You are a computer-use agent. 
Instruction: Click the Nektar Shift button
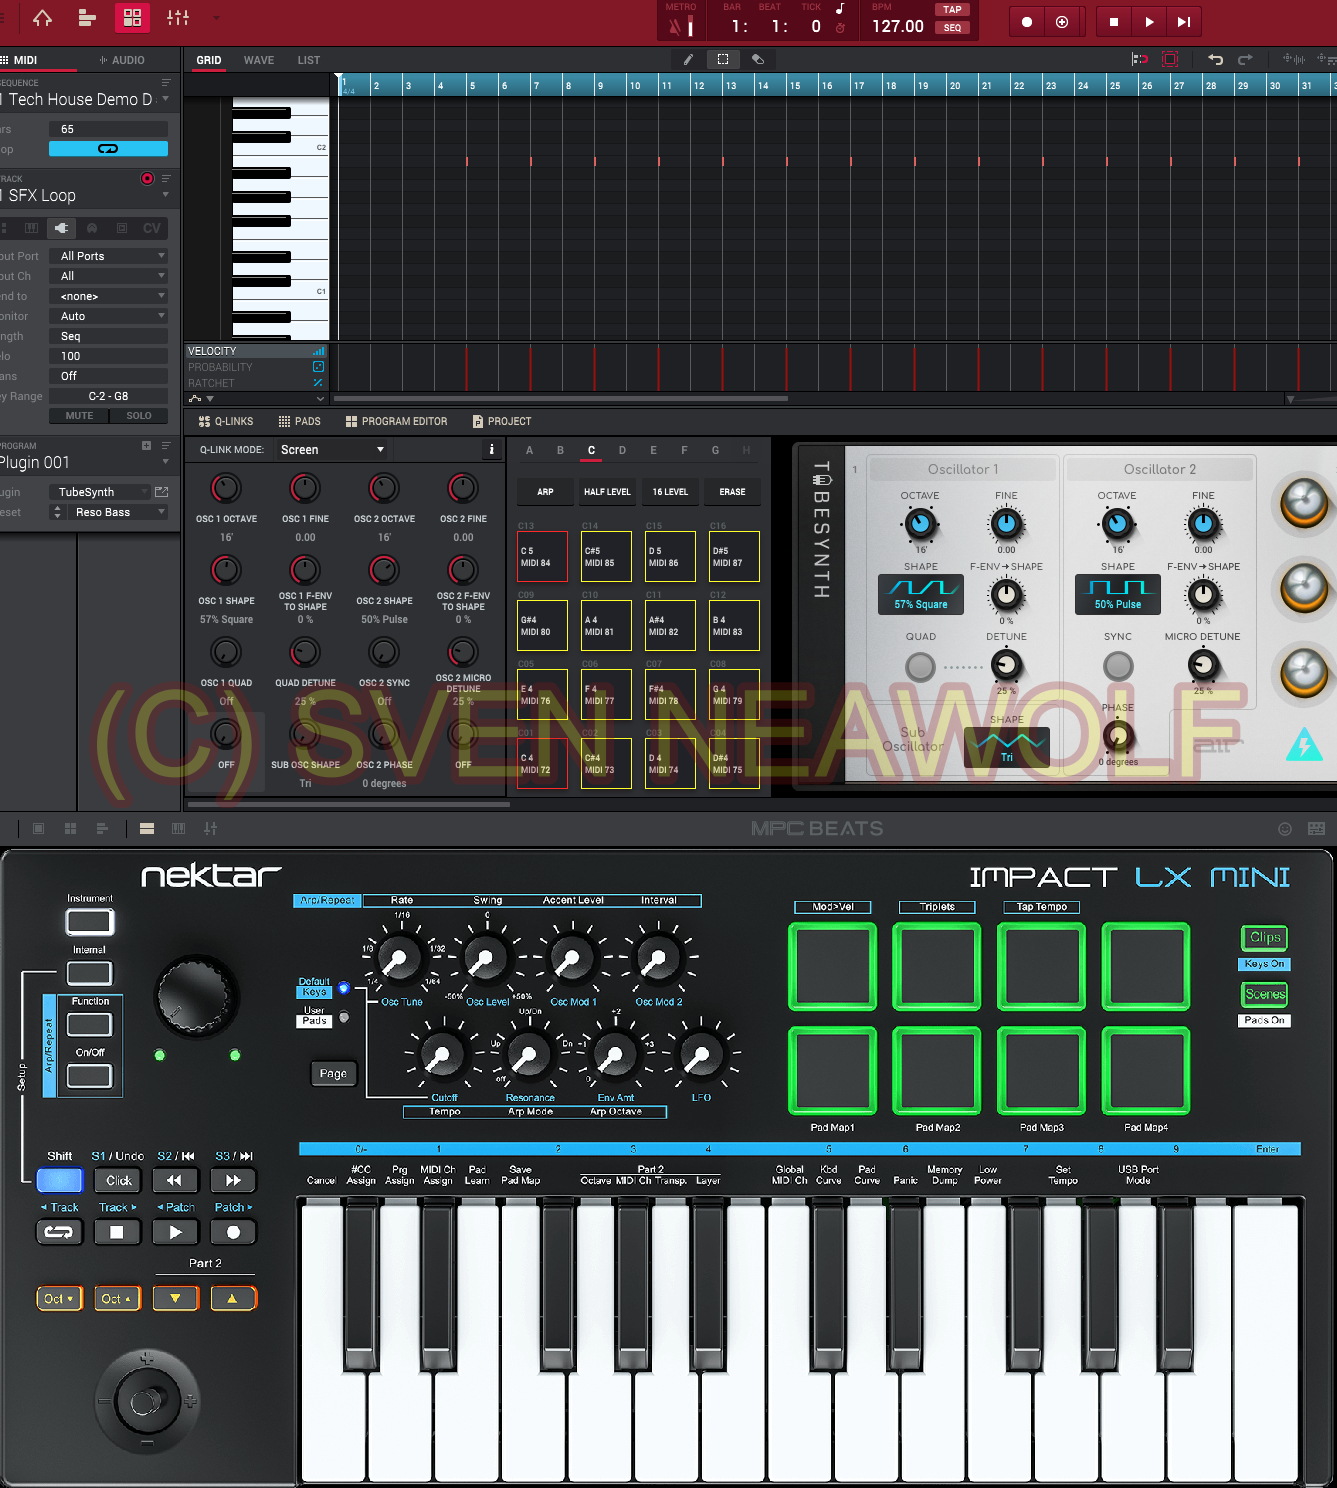59,1180
